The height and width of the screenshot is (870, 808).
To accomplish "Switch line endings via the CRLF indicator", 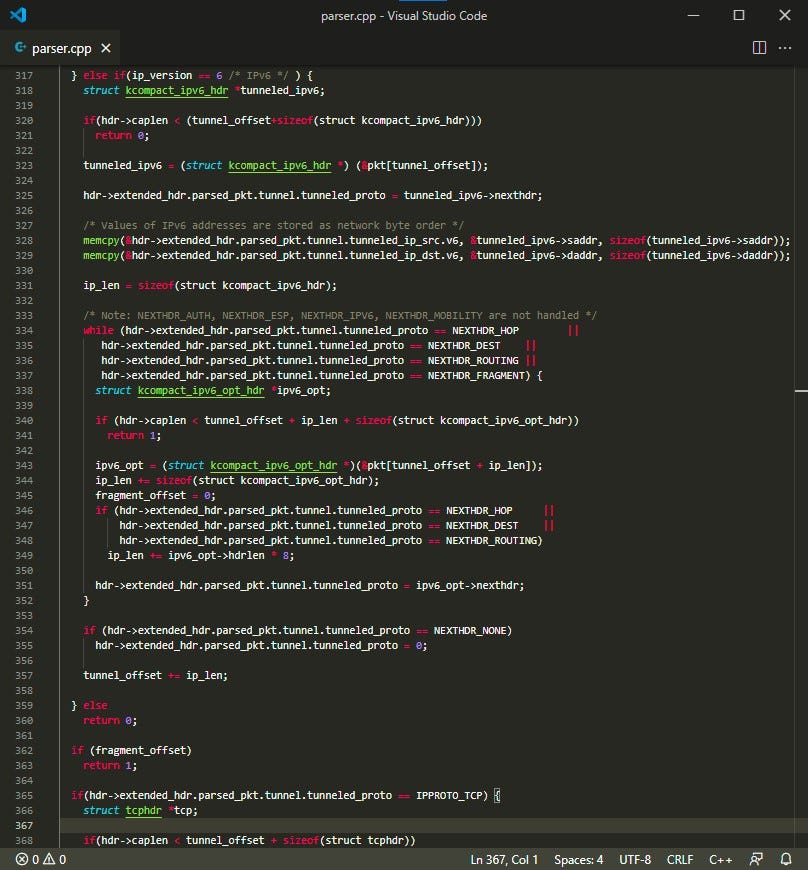I will [680, 859].
